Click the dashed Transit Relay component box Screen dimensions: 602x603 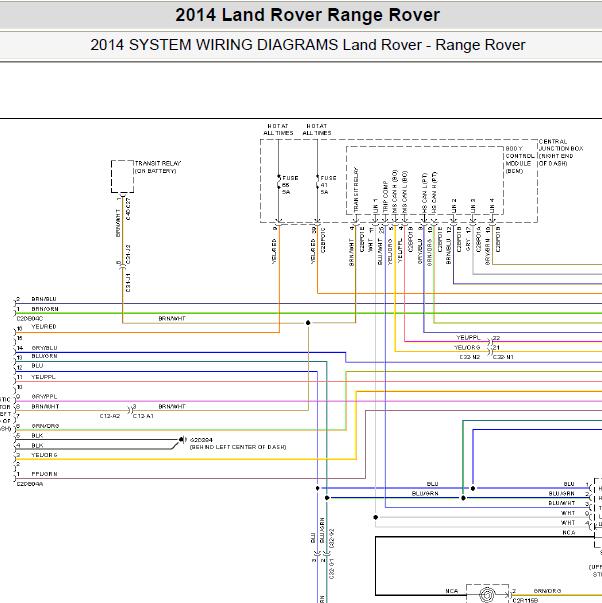(122, 177)
